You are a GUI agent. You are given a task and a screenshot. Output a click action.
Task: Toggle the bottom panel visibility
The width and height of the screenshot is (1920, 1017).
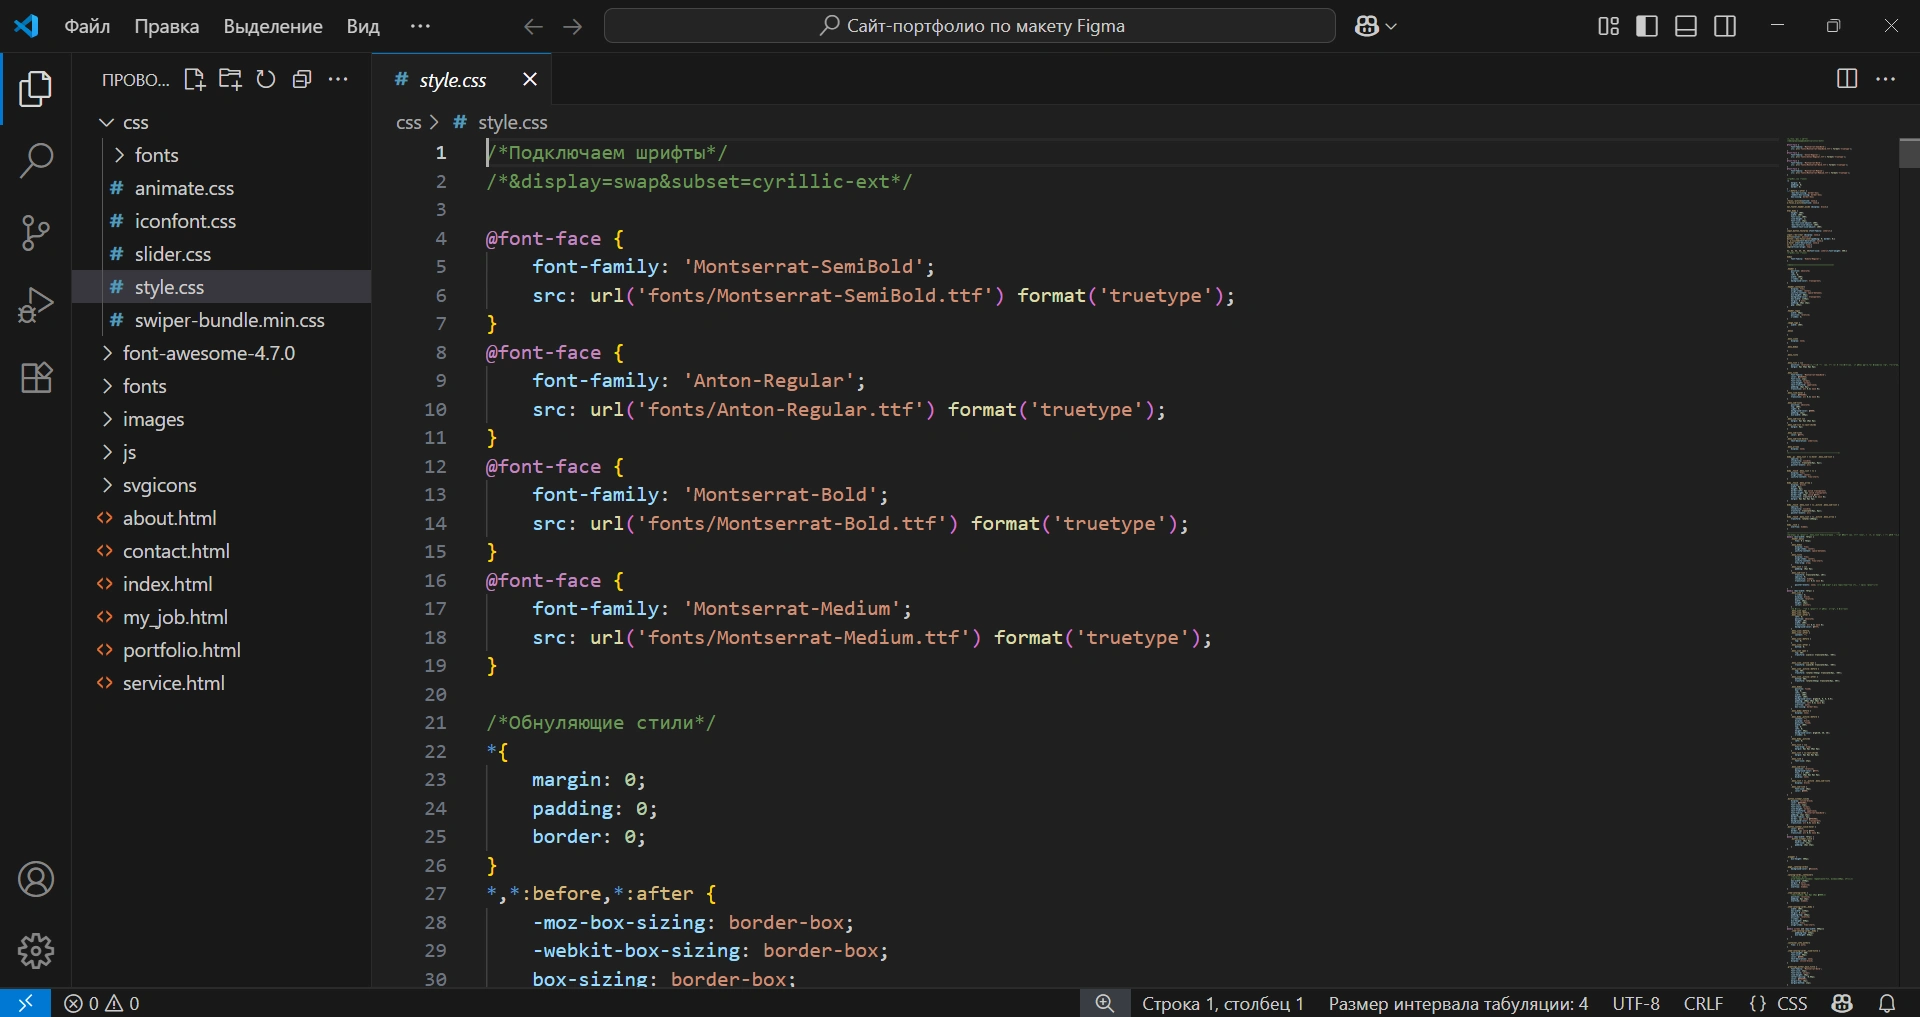pyautogui.click(x=1686, y=26)
